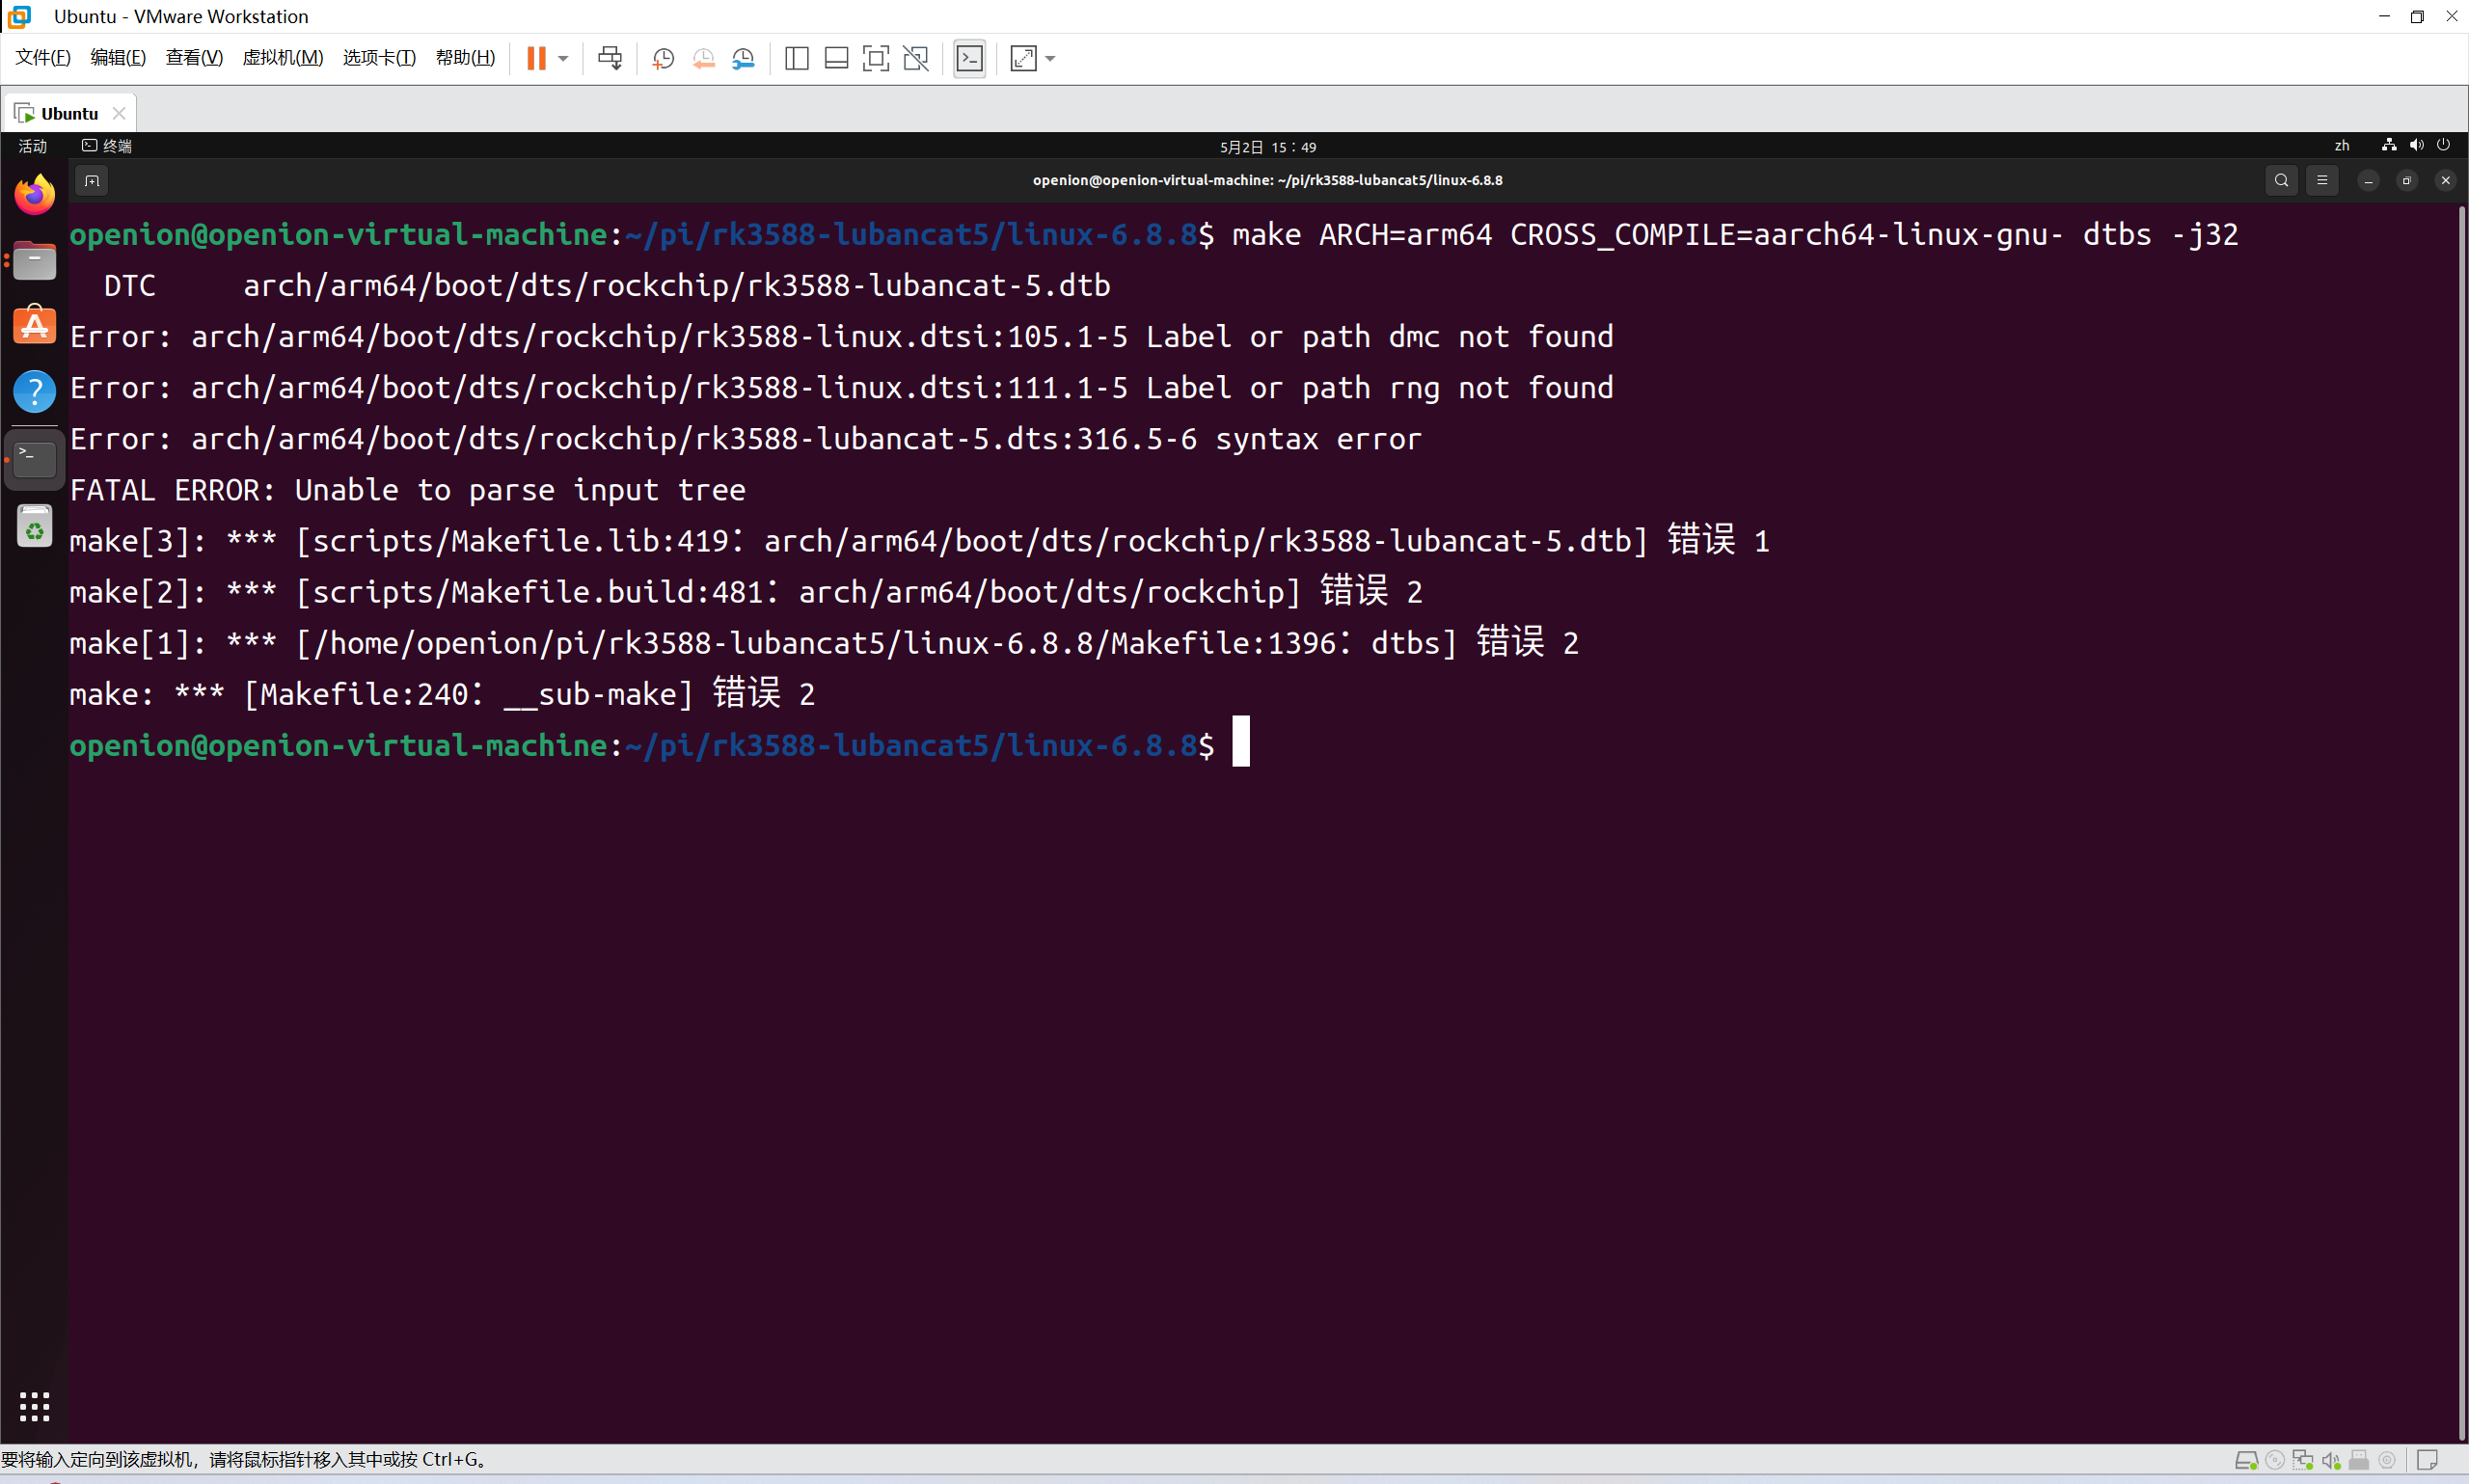
Task: Open the Help application from the dock
Action: point(34,391)
